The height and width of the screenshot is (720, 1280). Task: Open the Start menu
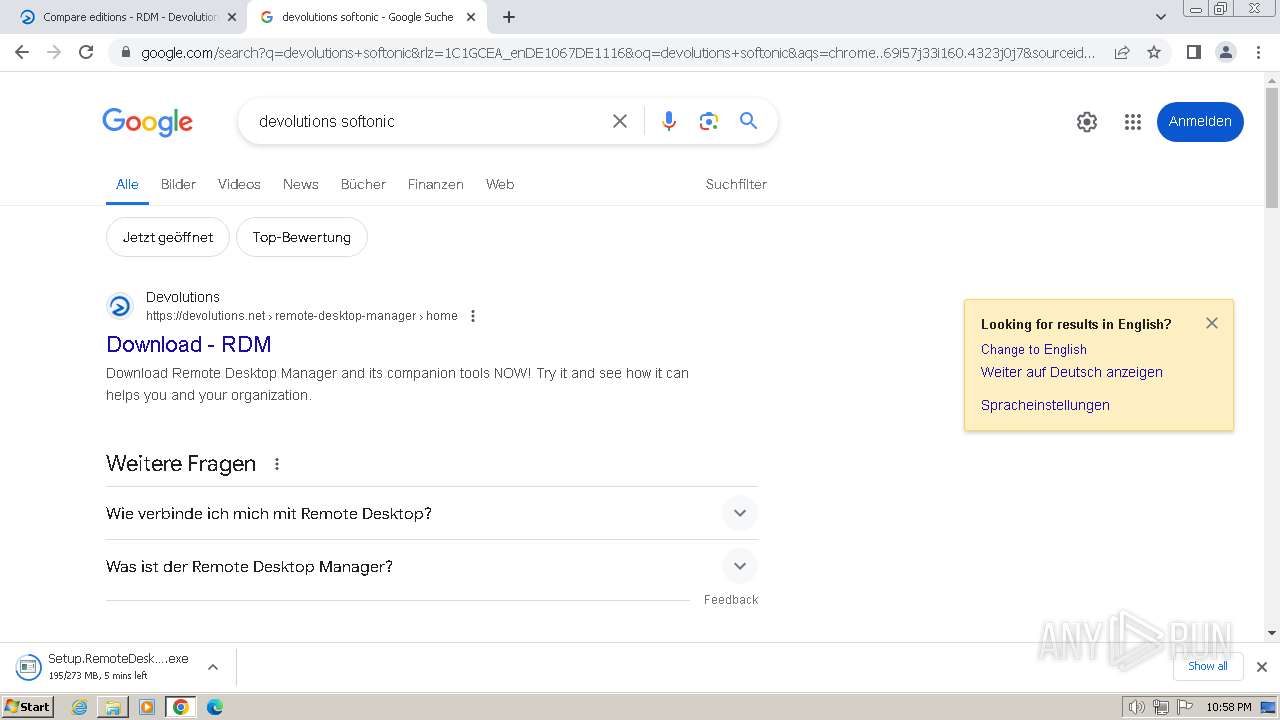28,707
